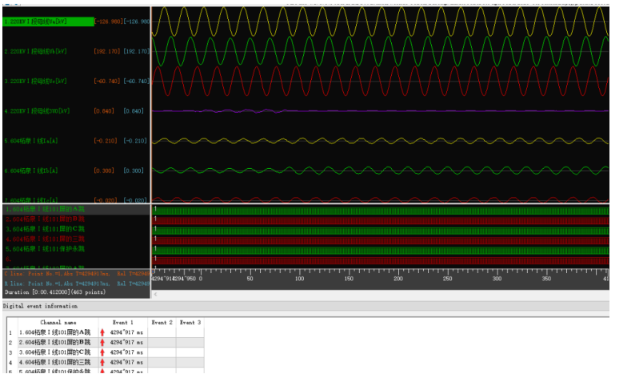Select digital channel 2 phase B trip
The height and width of the screenshot is (380, 625).
pos(45,219)
